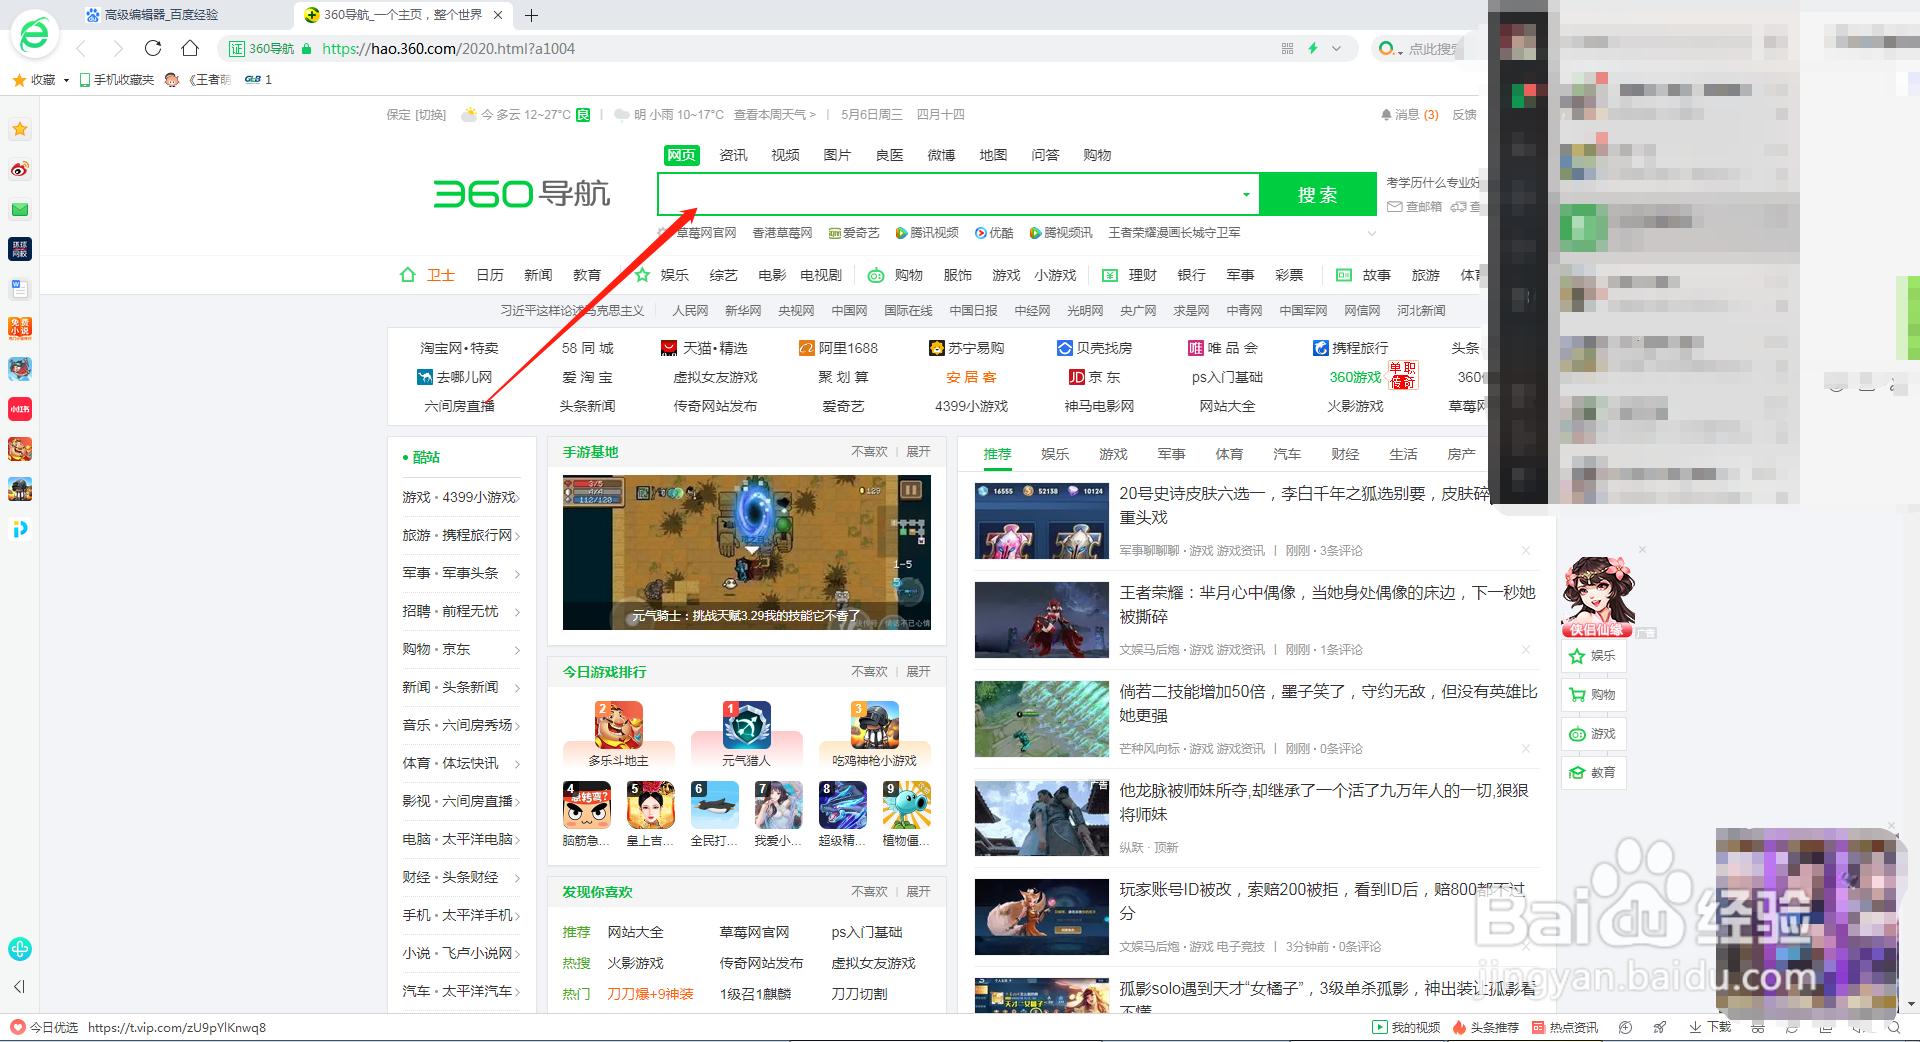Open green mail icon in sidebar
Screen dimensions: 1920x1042
[x=20, y=209]
